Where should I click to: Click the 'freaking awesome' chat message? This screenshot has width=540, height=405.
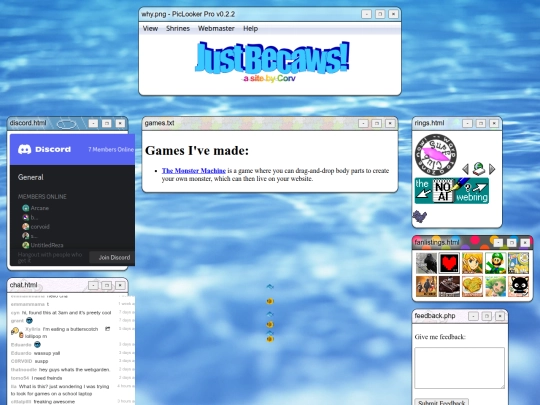(x=54, y=402)
